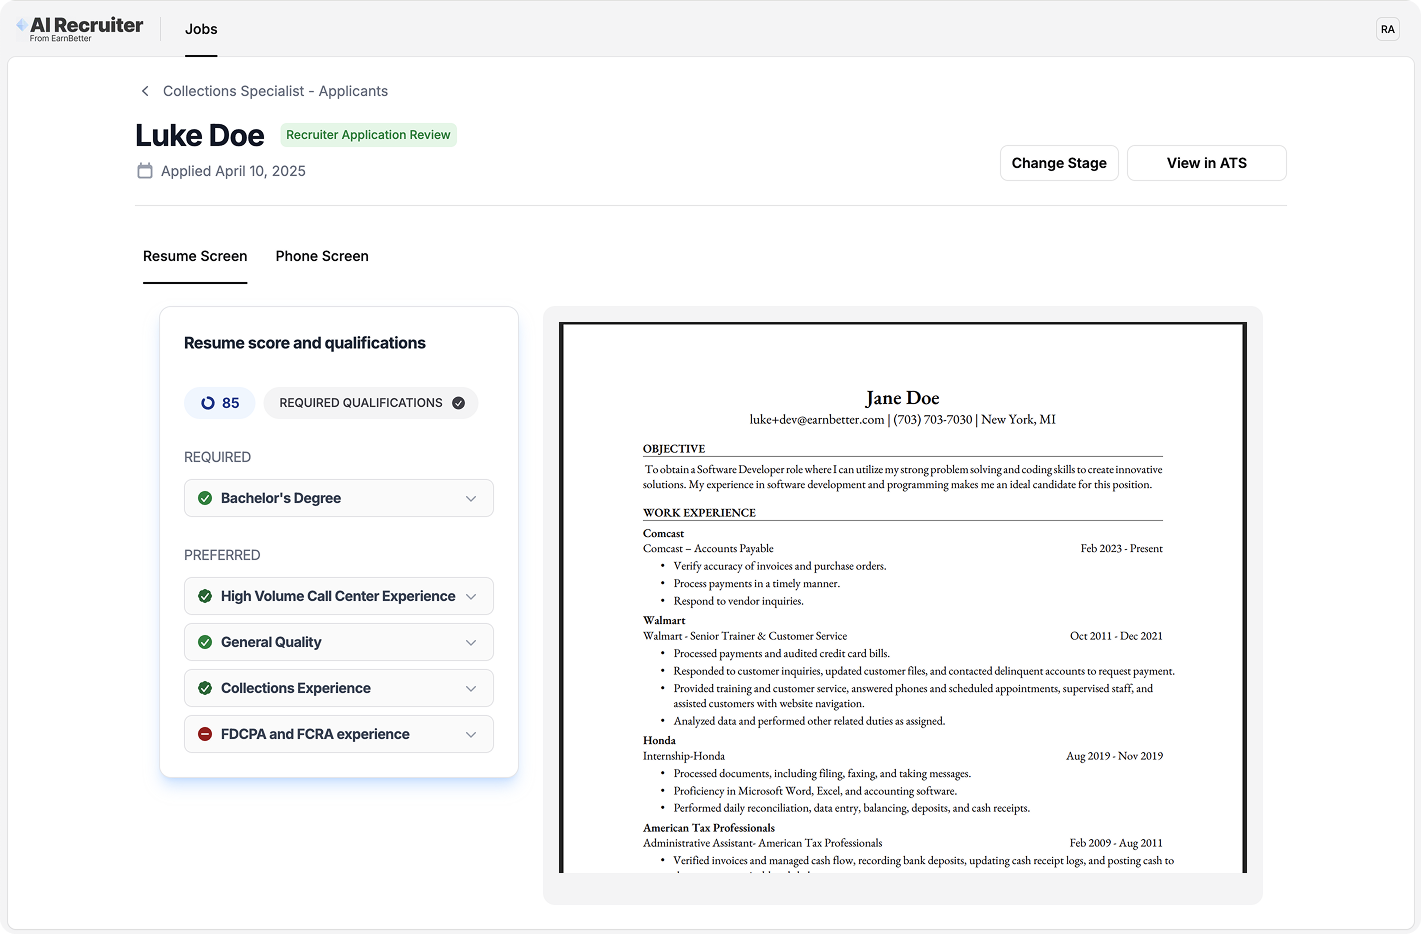Click the Luke Doe candidate name heading

(200, 135)
